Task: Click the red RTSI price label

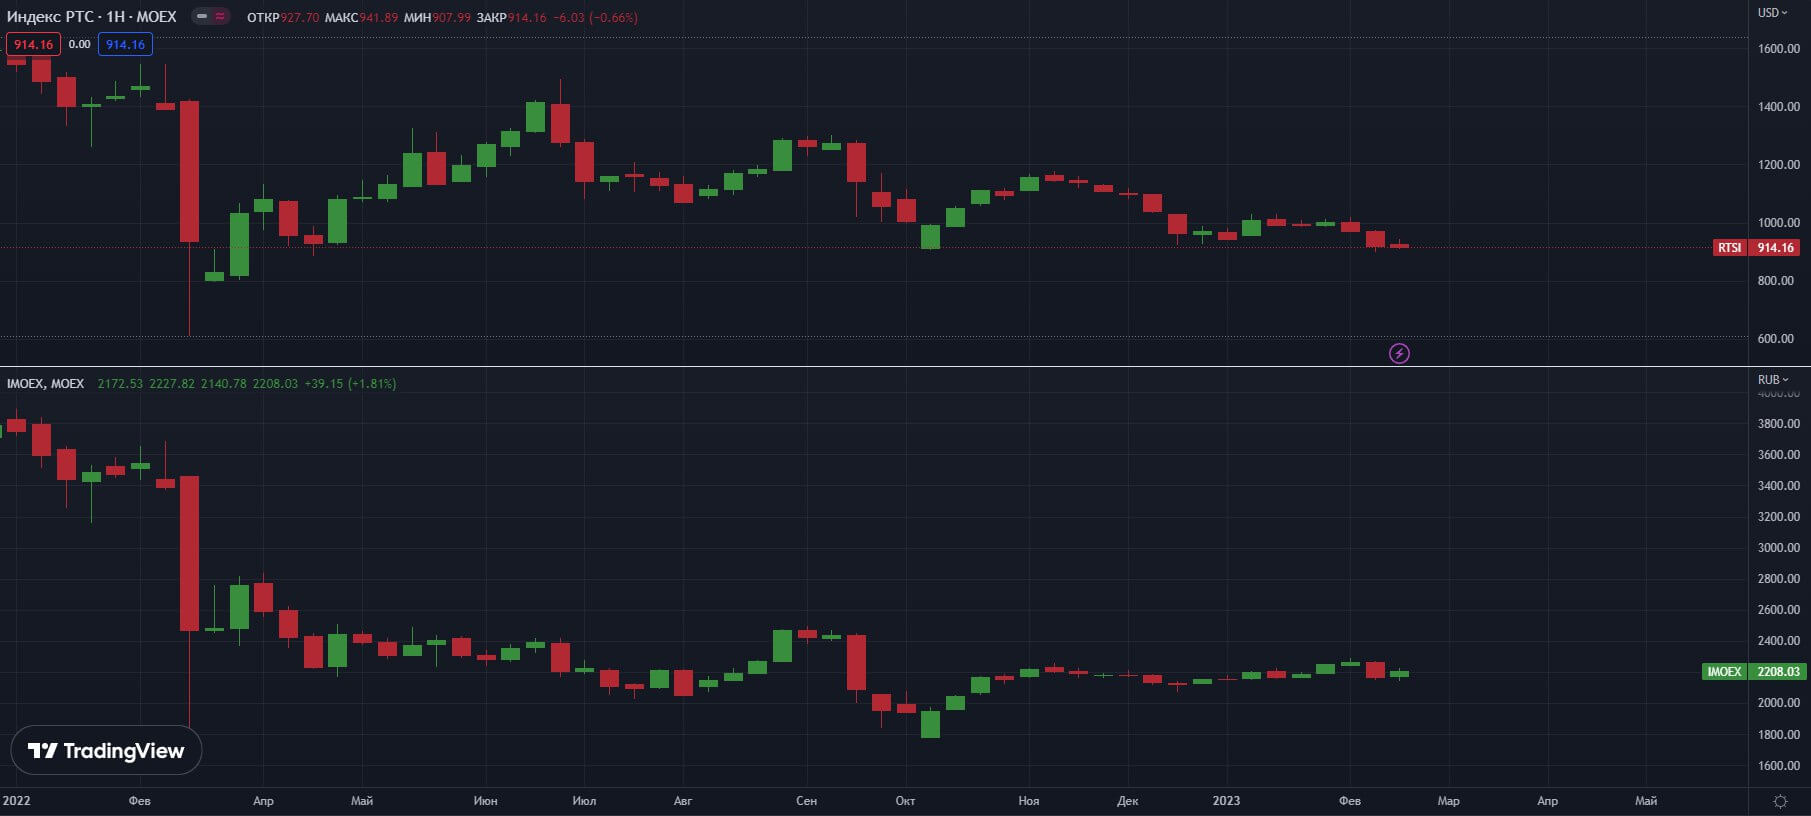Action: (1729, 247)
